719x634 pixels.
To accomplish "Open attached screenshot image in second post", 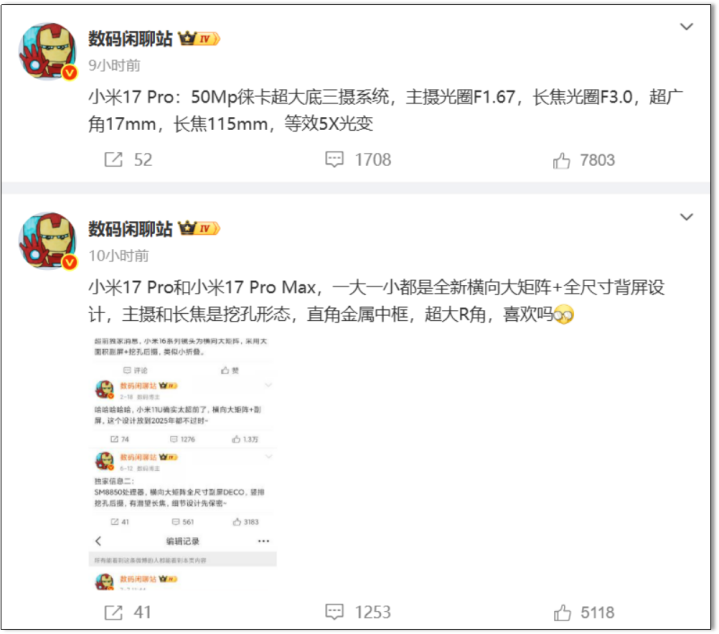I will [x=183, y=463].
